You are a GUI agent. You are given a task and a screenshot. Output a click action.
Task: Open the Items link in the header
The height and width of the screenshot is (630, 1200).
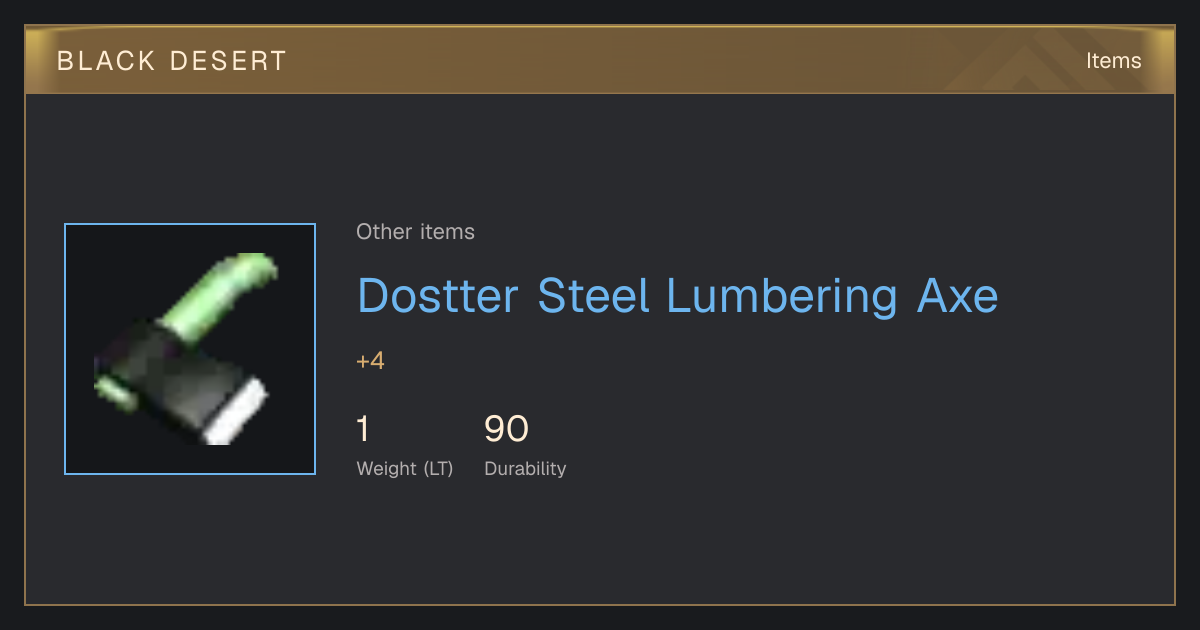(x=1113, y=61)
